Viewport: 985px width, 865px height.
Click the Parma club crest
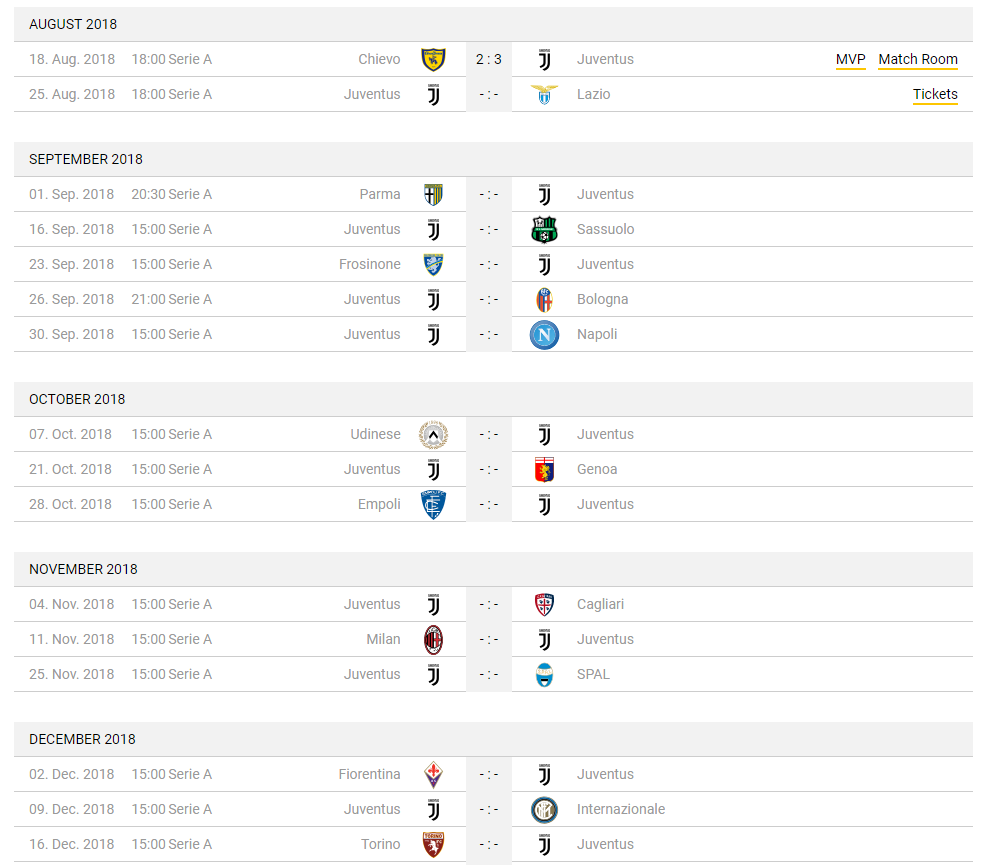433,195
